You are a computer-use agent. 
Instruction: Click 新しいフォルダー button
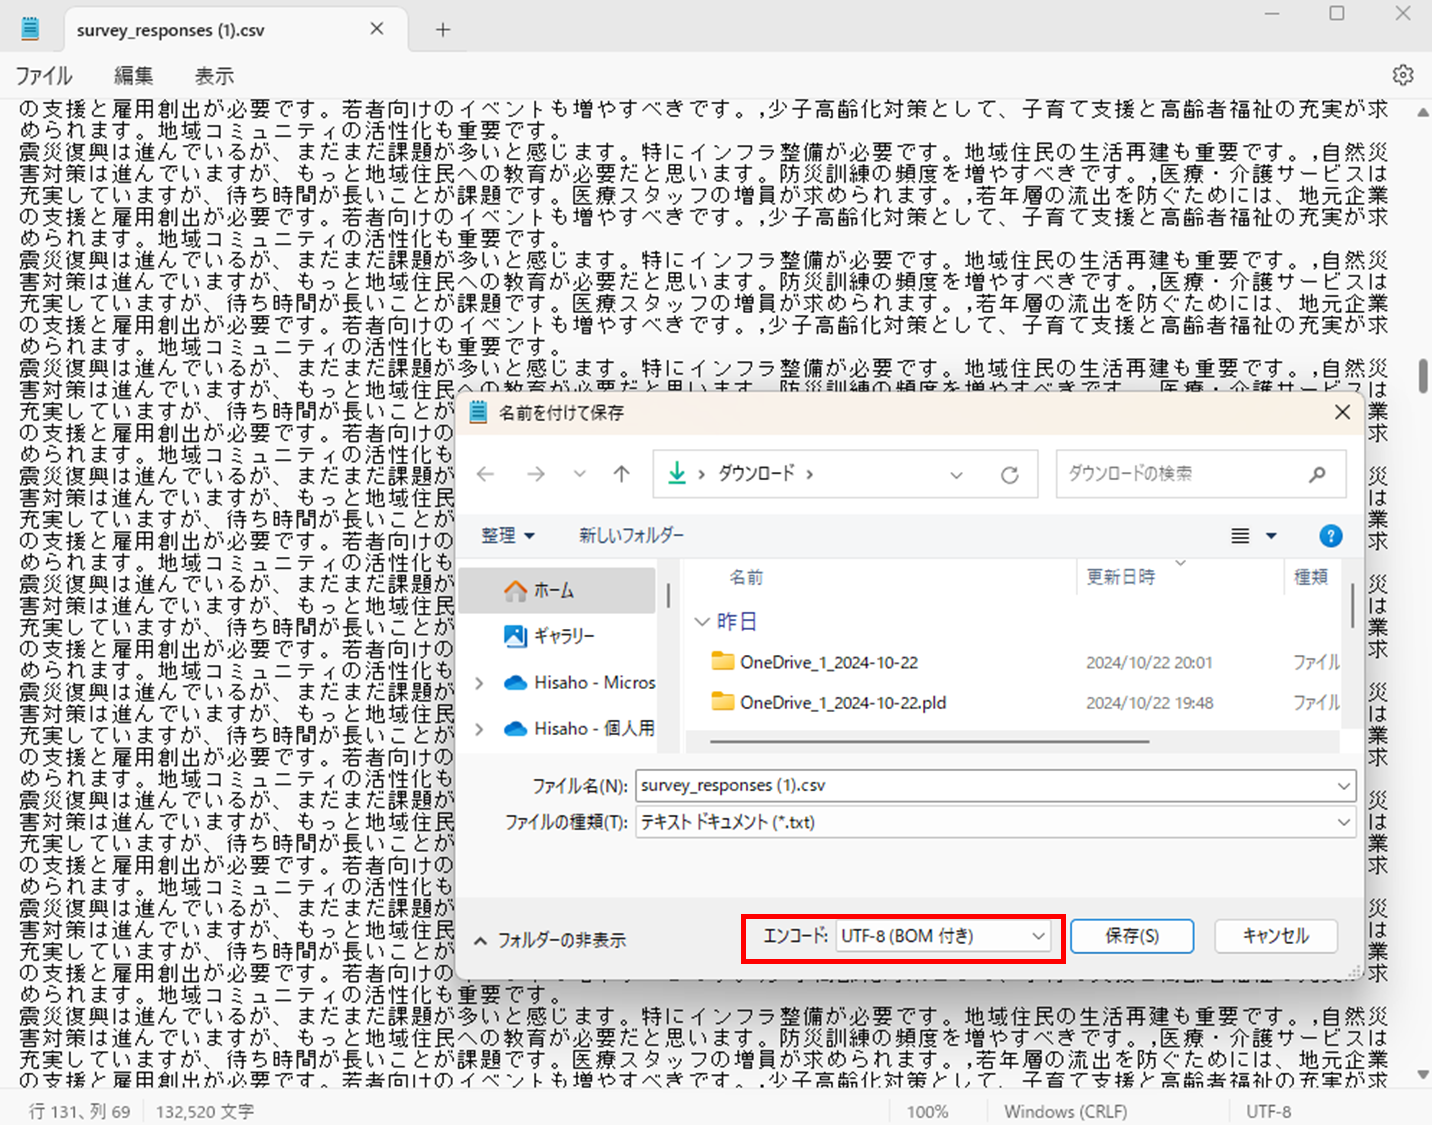point(632,536)
